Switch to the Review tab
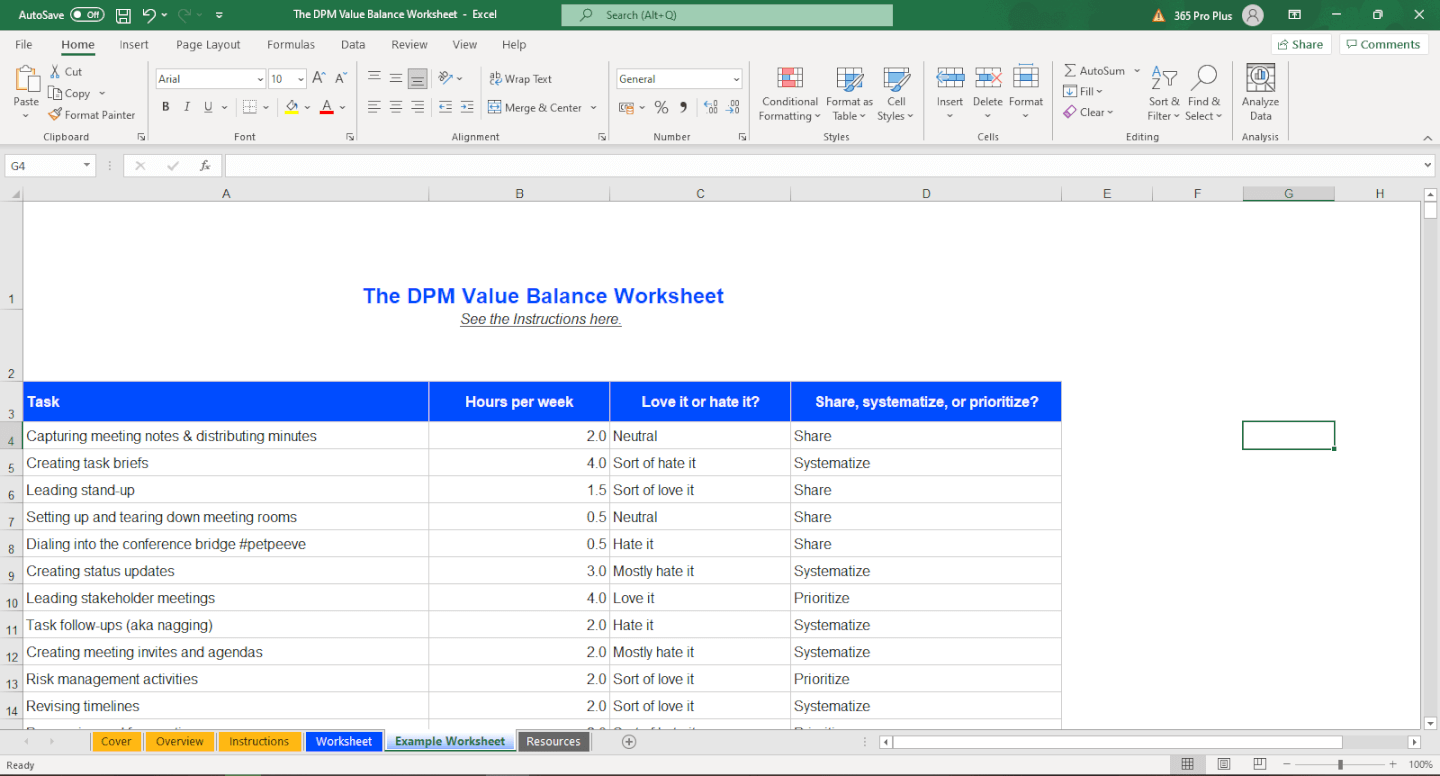The image size is (1440, 776). (x=409, y=45)
